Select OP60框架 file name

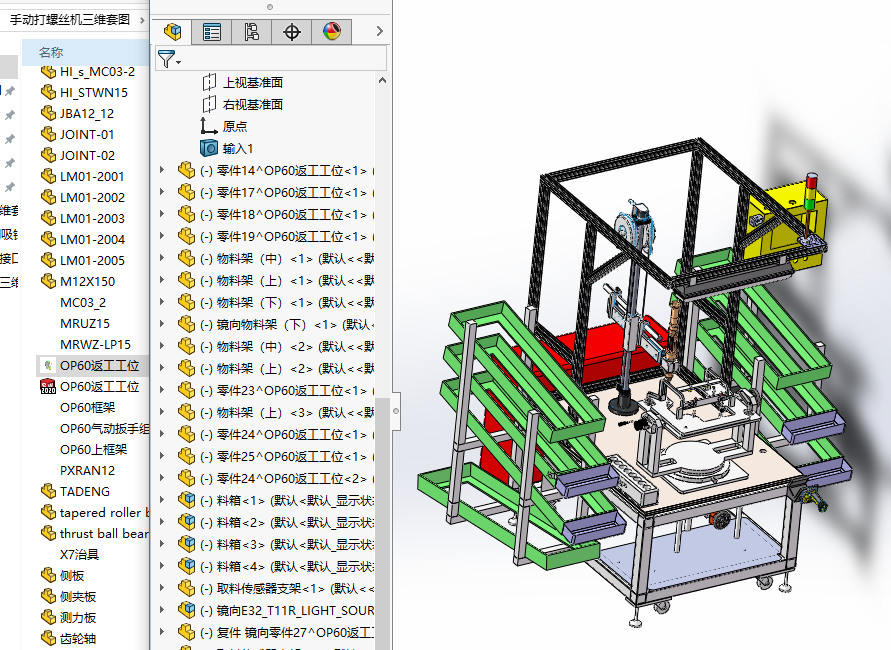pos(88,407)
